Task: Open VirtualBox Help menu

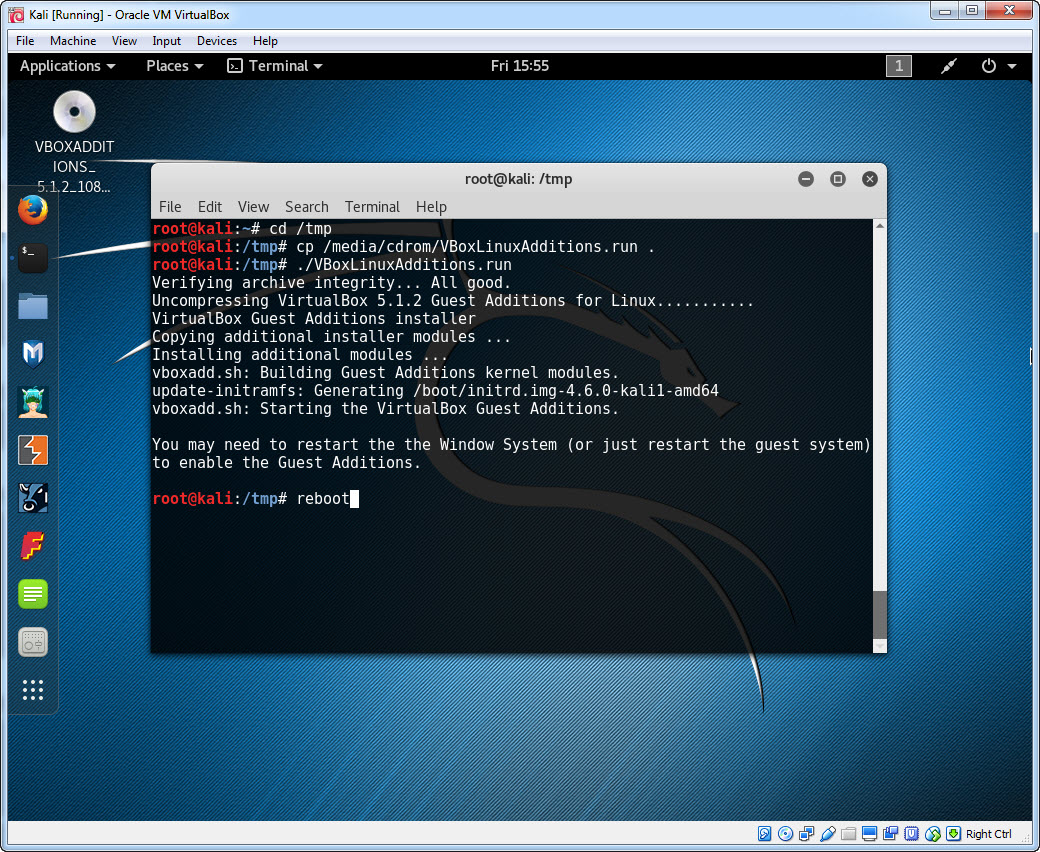Action: pyautogui.click(x=265, y=40)
